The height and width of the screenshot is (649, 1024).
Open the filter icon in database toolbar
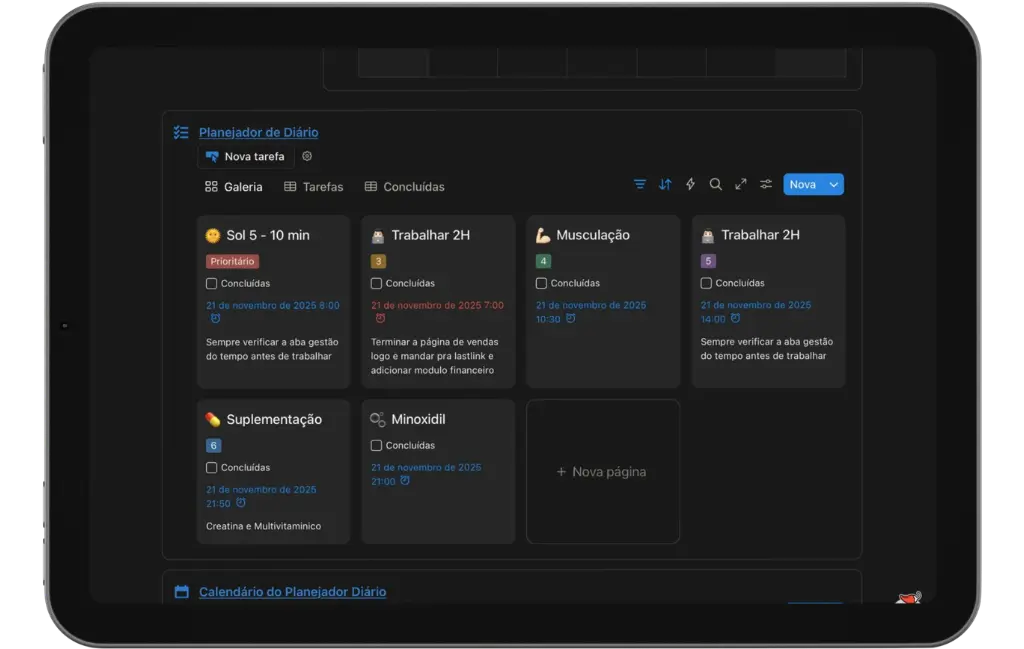[x=639, y=185]
